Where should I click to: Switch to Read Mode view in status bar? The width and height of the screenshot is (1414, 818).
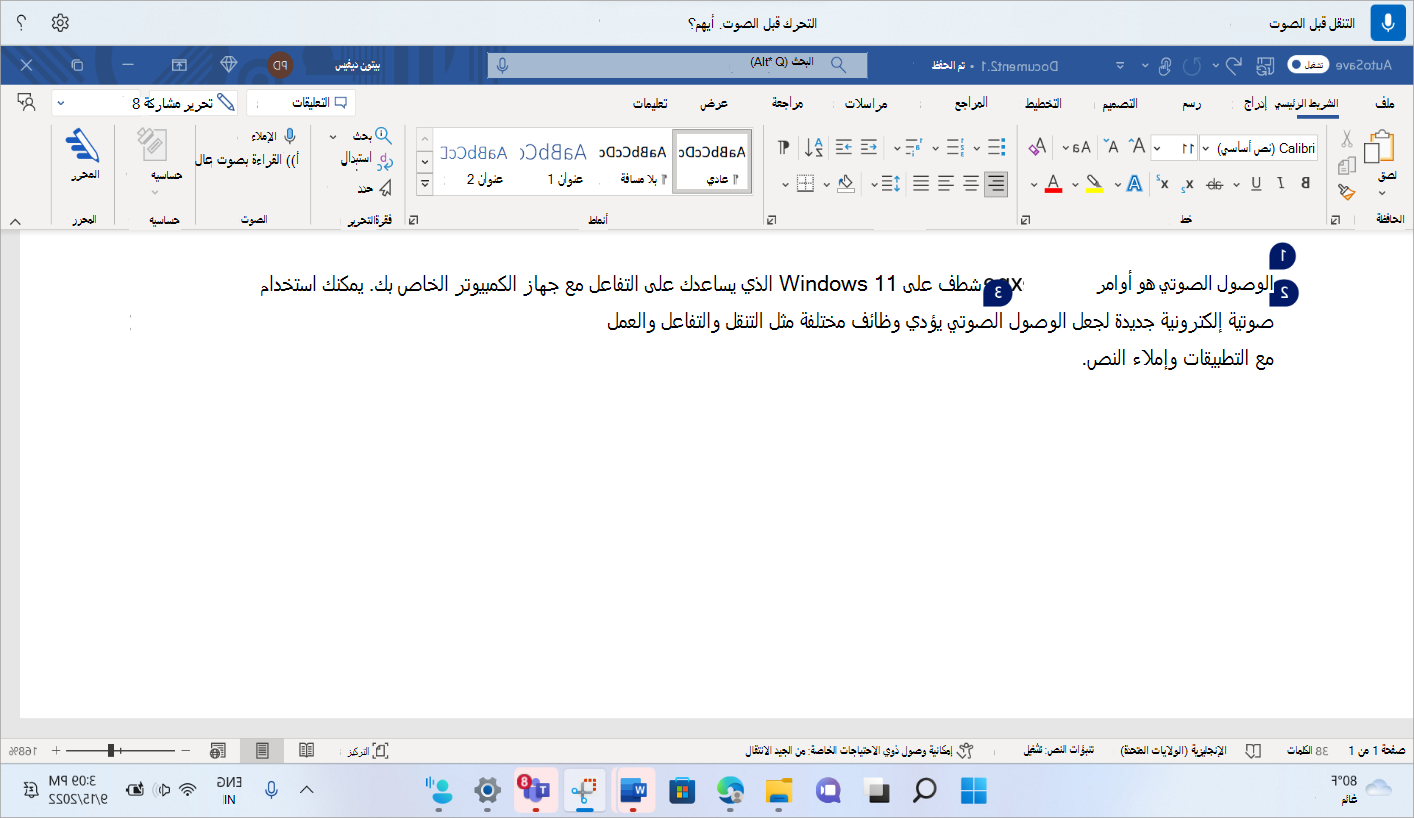coord(307,750)
